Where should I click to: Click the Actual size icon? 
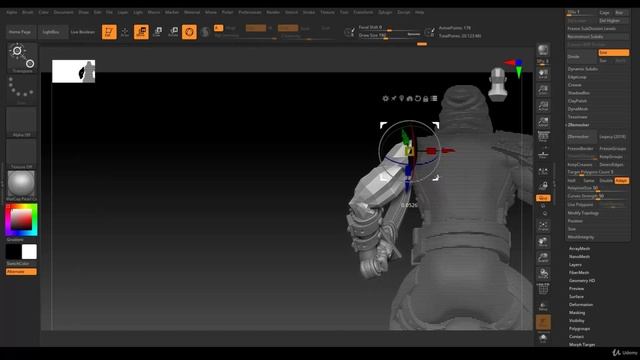(543, 106)
